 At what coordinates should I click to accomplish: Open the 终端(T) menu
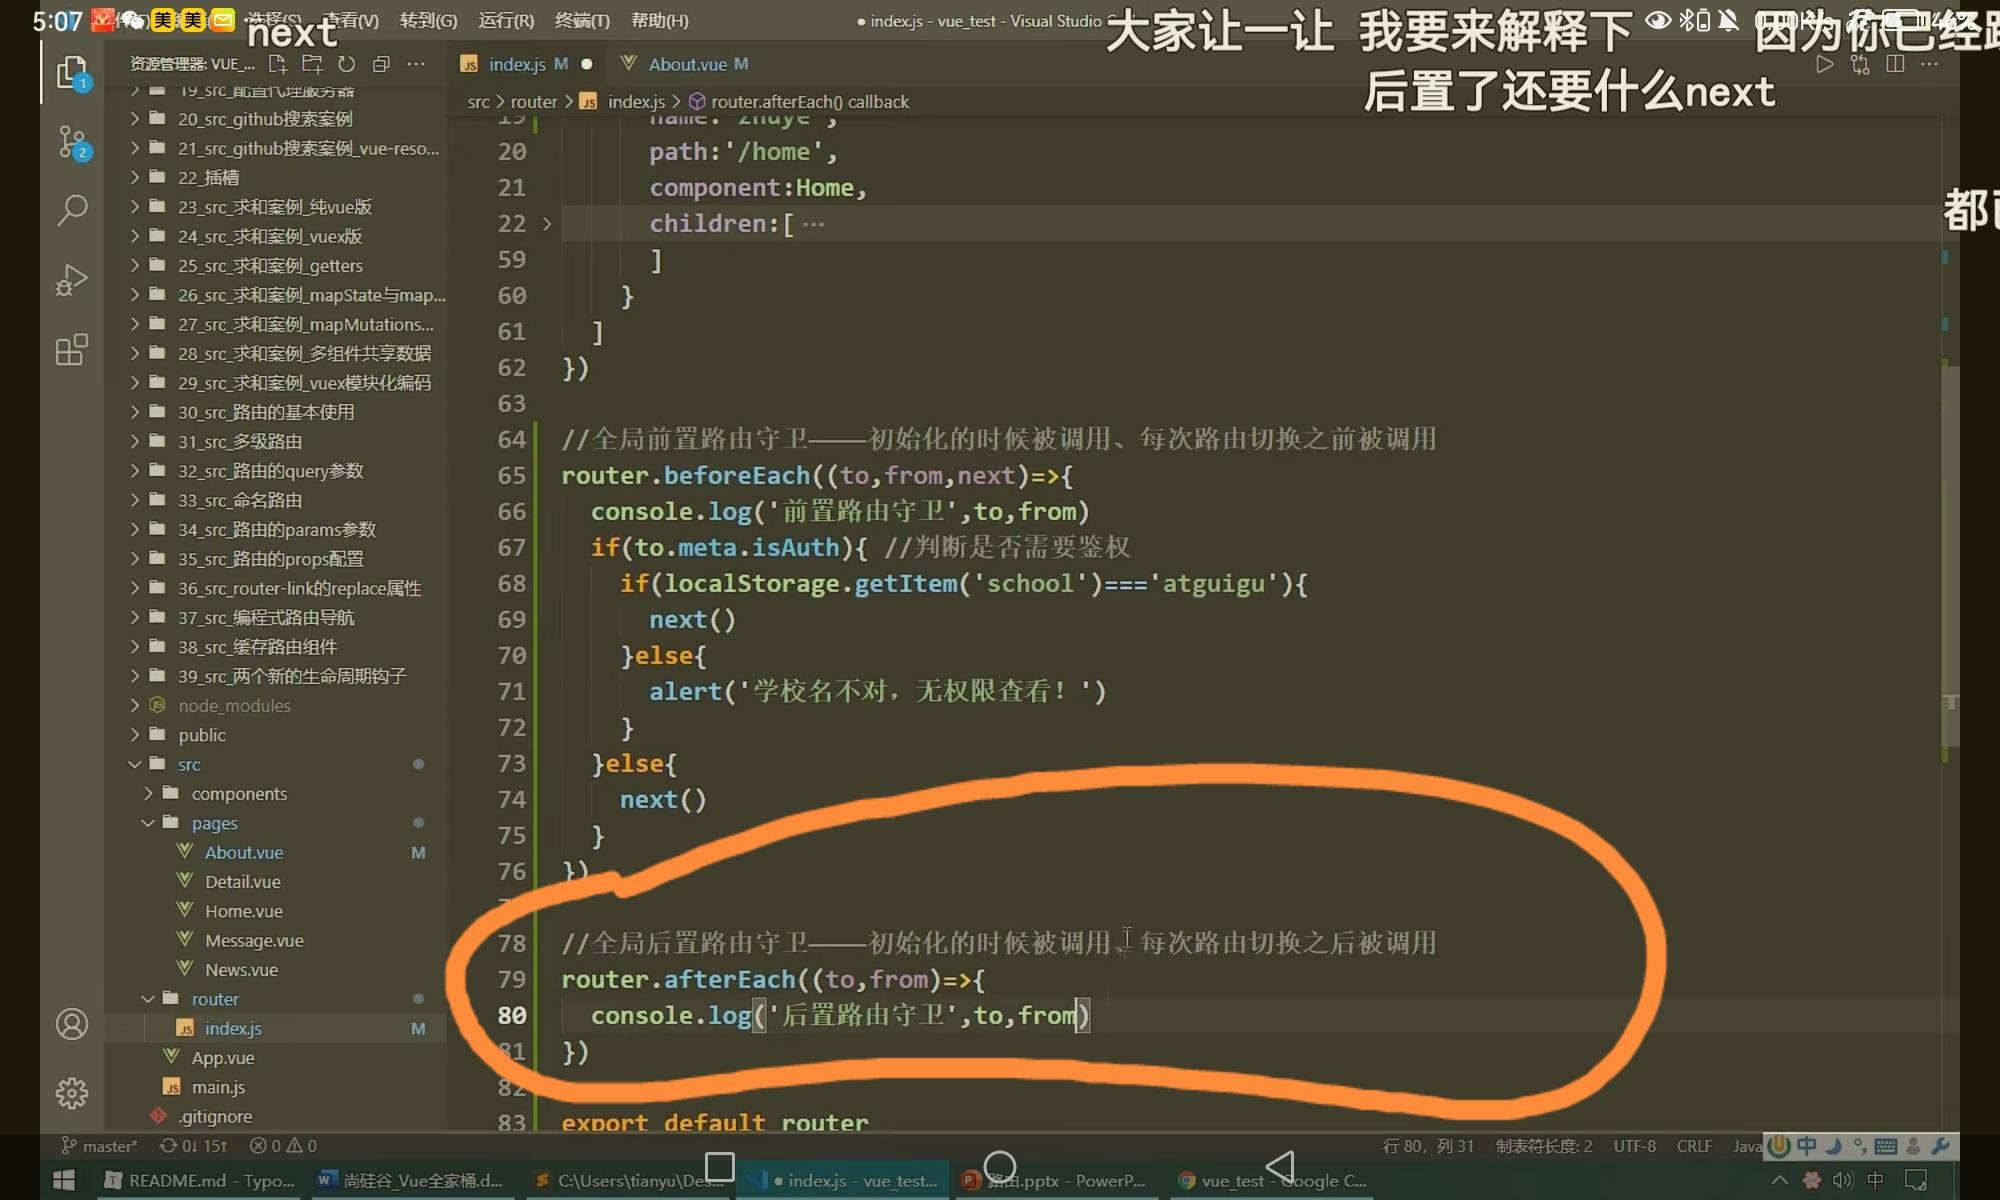[582, 20]
